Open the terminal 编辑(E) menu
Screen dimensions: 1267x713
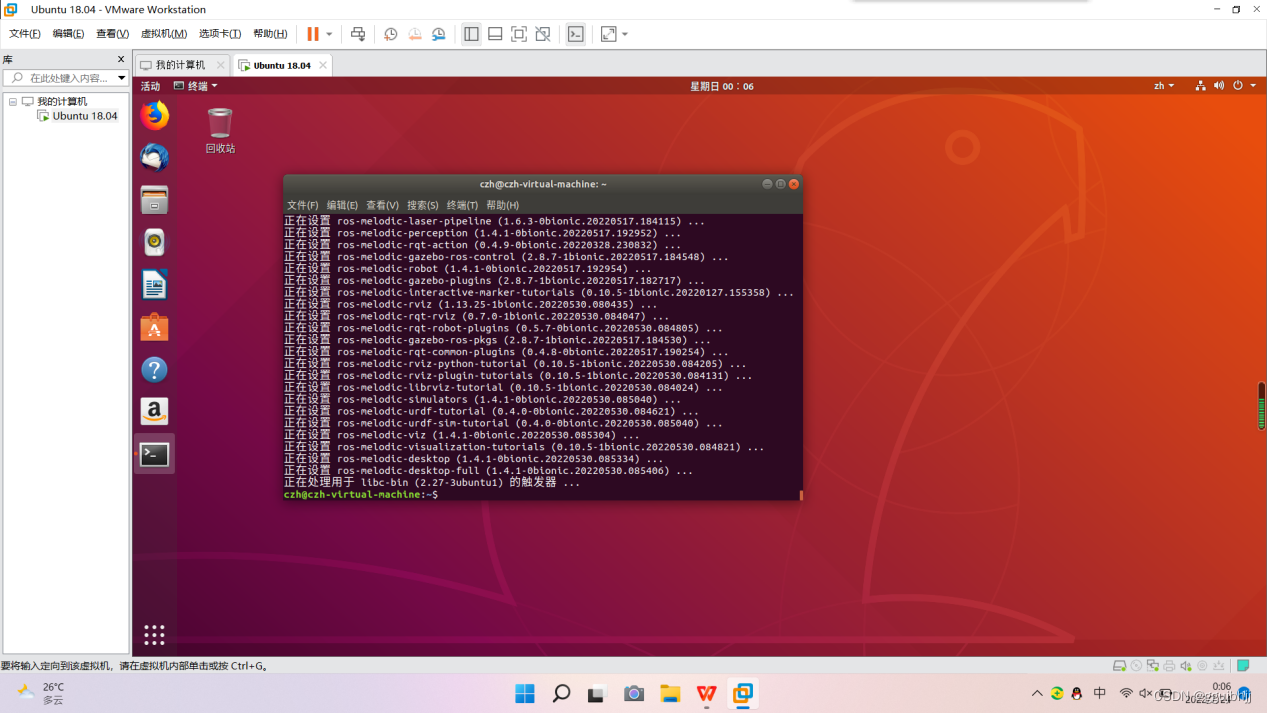tap(342, 205)
